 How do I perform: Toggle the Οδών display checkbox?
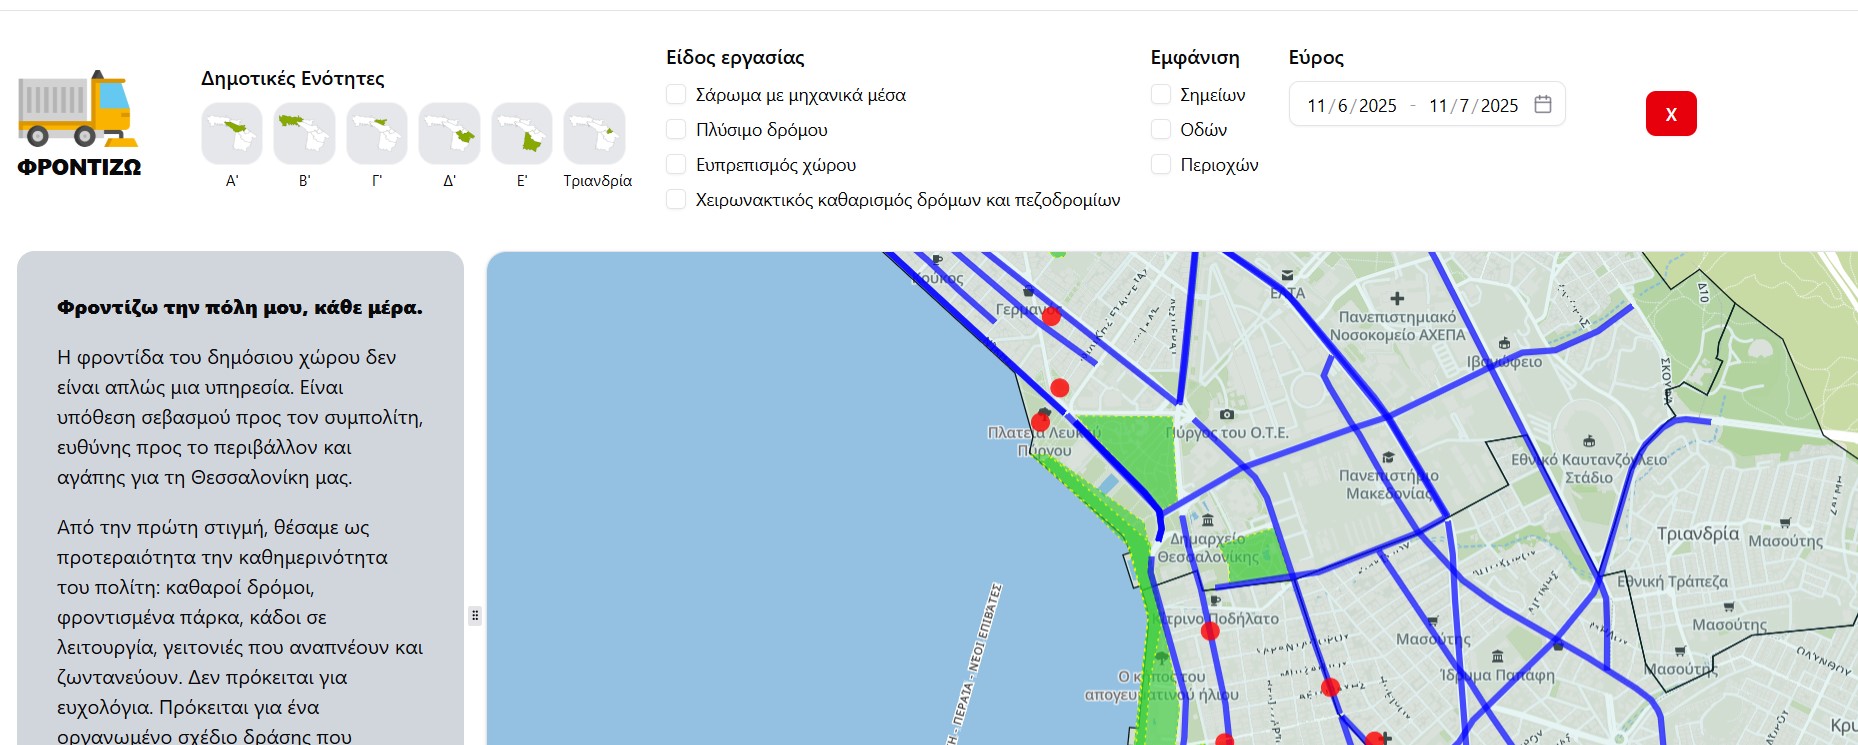[1161, 130]
